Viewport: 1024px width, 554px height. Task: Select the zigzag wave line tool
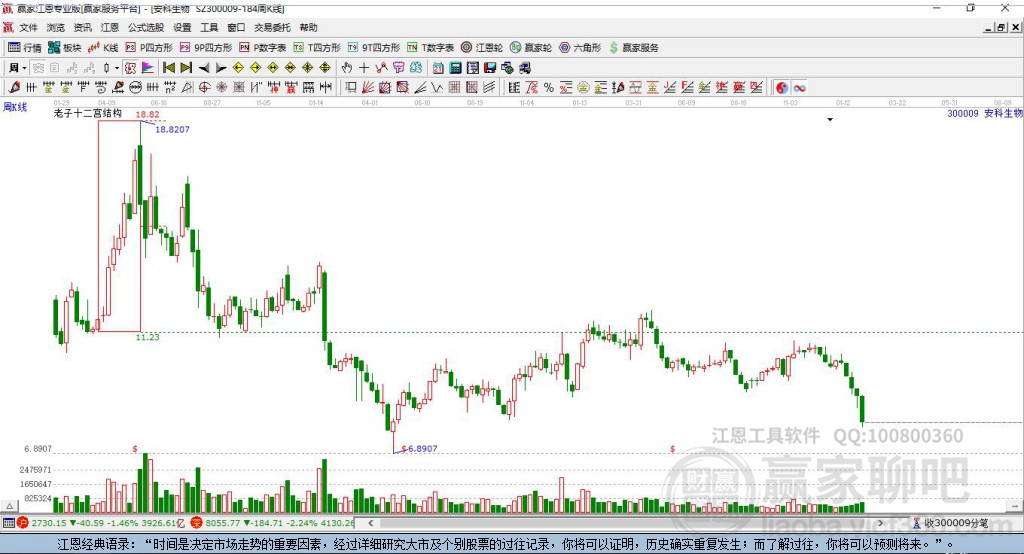(436, 88)
